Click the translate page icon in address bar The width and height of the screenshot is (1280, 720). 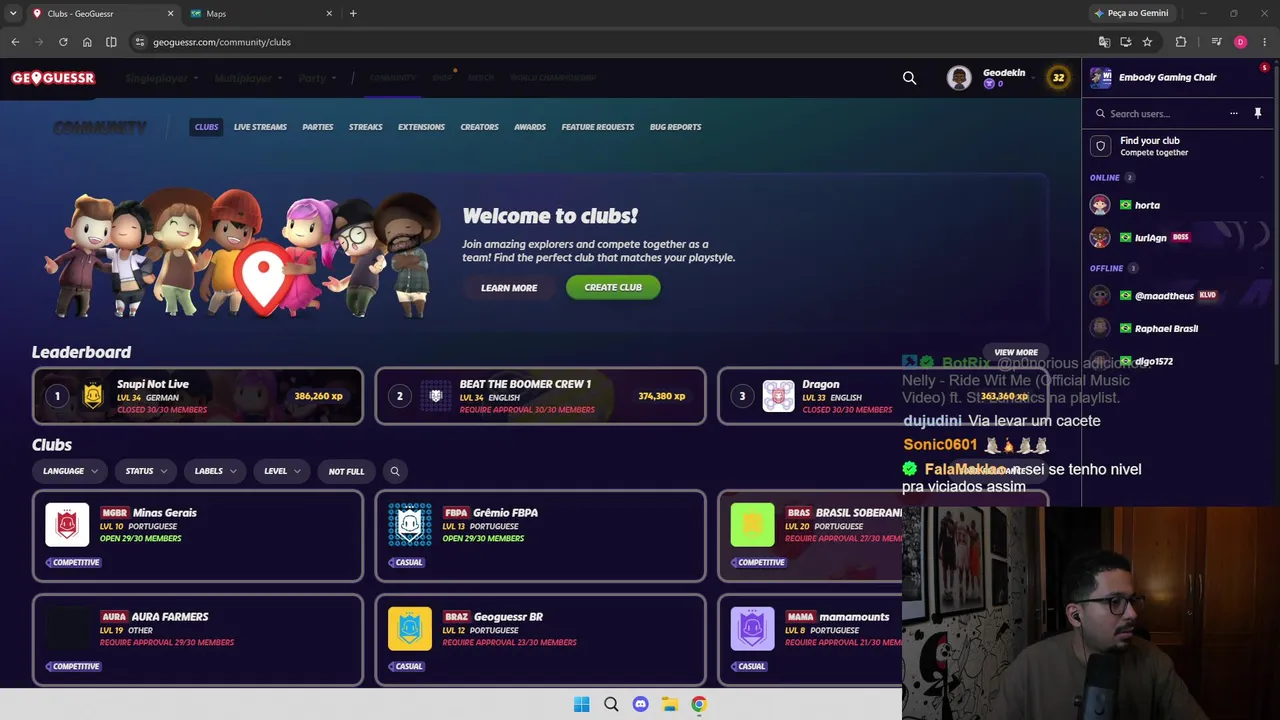(1104, 42)
